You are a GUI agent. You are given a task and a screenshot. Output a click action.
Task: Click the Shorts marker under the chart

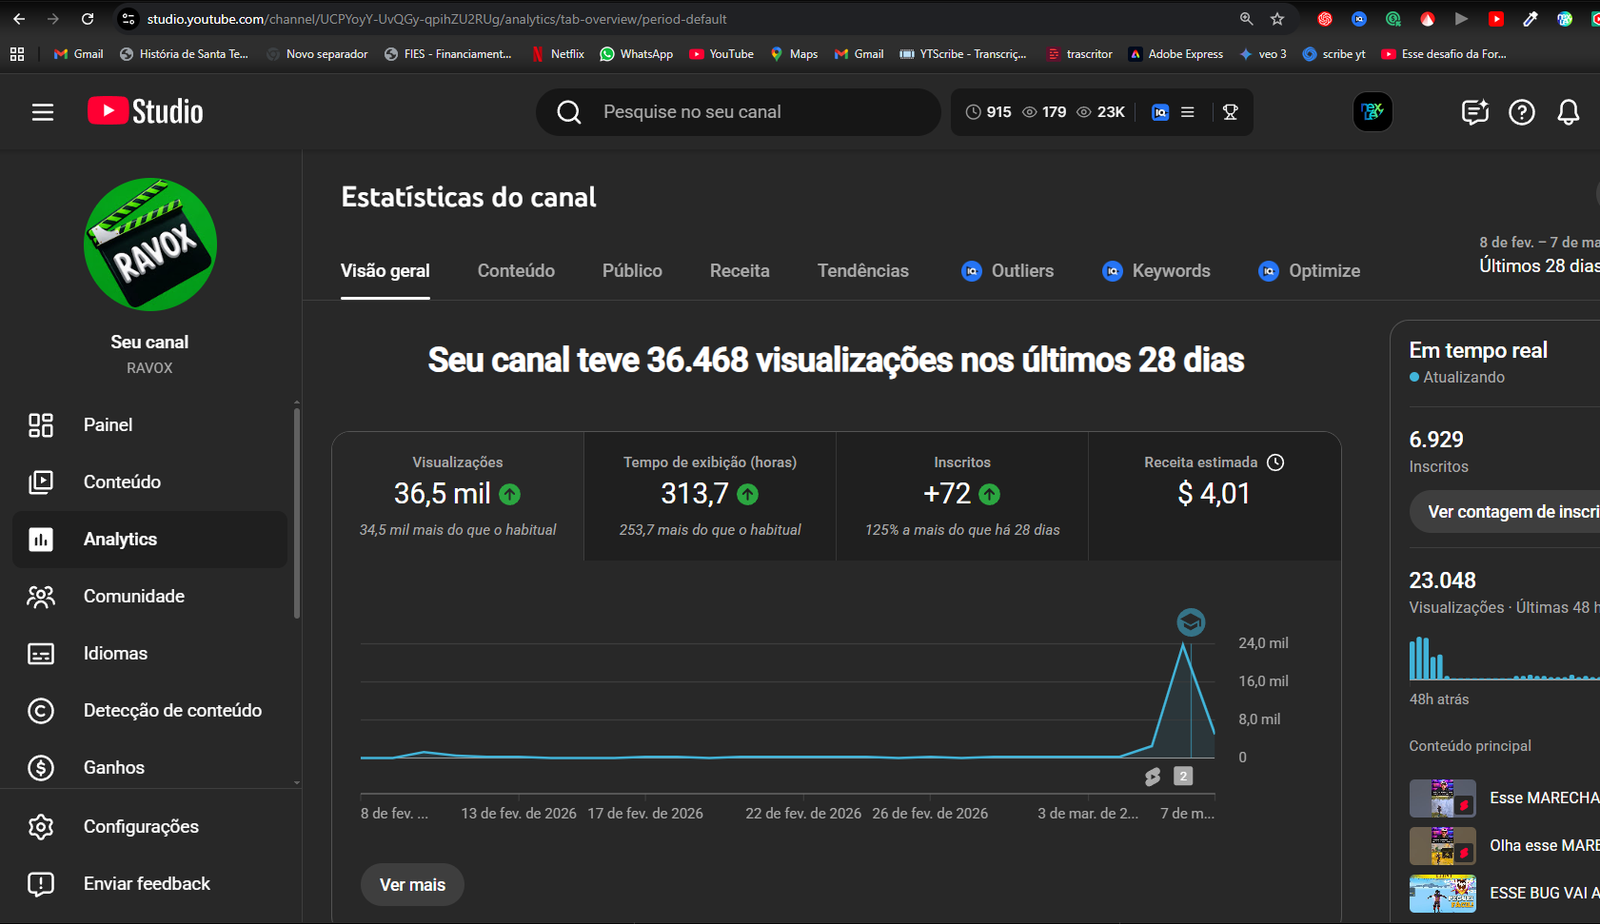coord(1153,776)
